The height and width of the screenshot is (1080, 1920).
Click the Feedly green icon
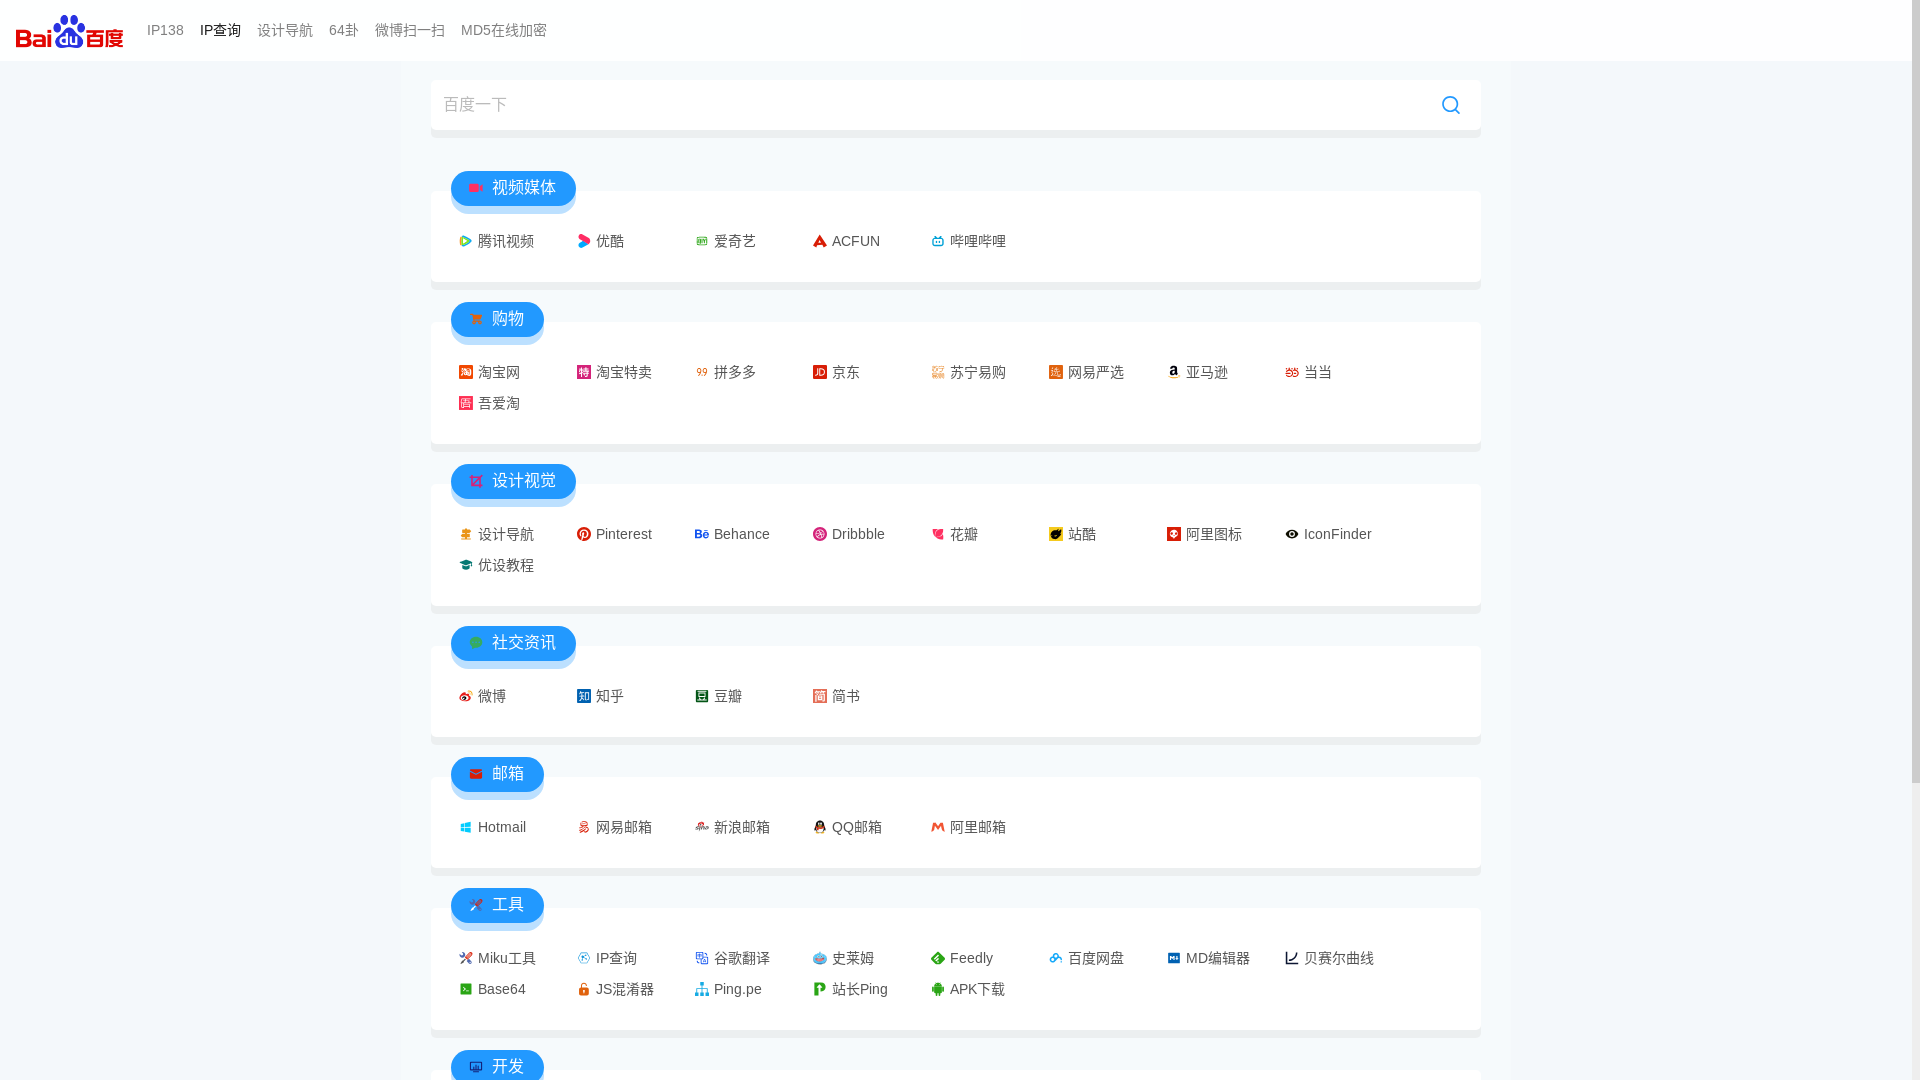[938, 958]
